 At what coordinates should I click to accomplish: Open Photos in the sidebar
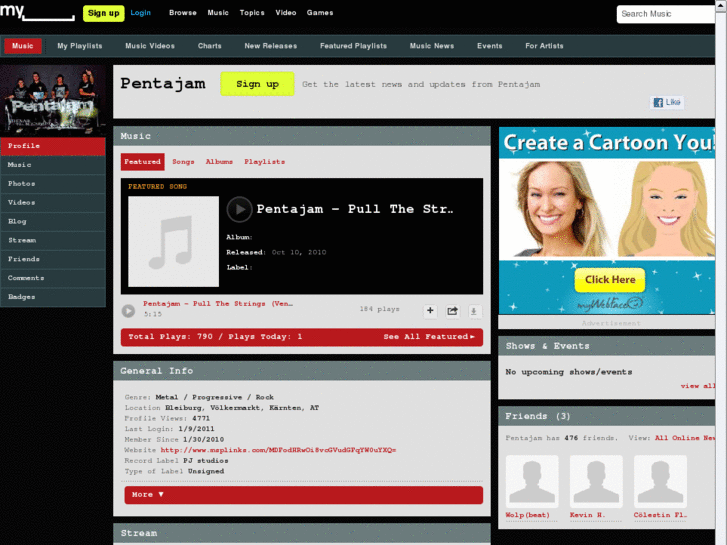(x=53, y=184)
